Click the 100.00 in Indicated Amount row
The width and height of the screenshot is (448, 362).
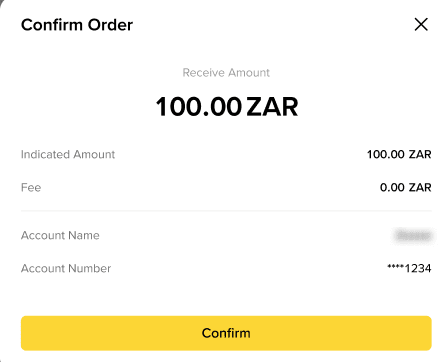[x=386, y=154]
